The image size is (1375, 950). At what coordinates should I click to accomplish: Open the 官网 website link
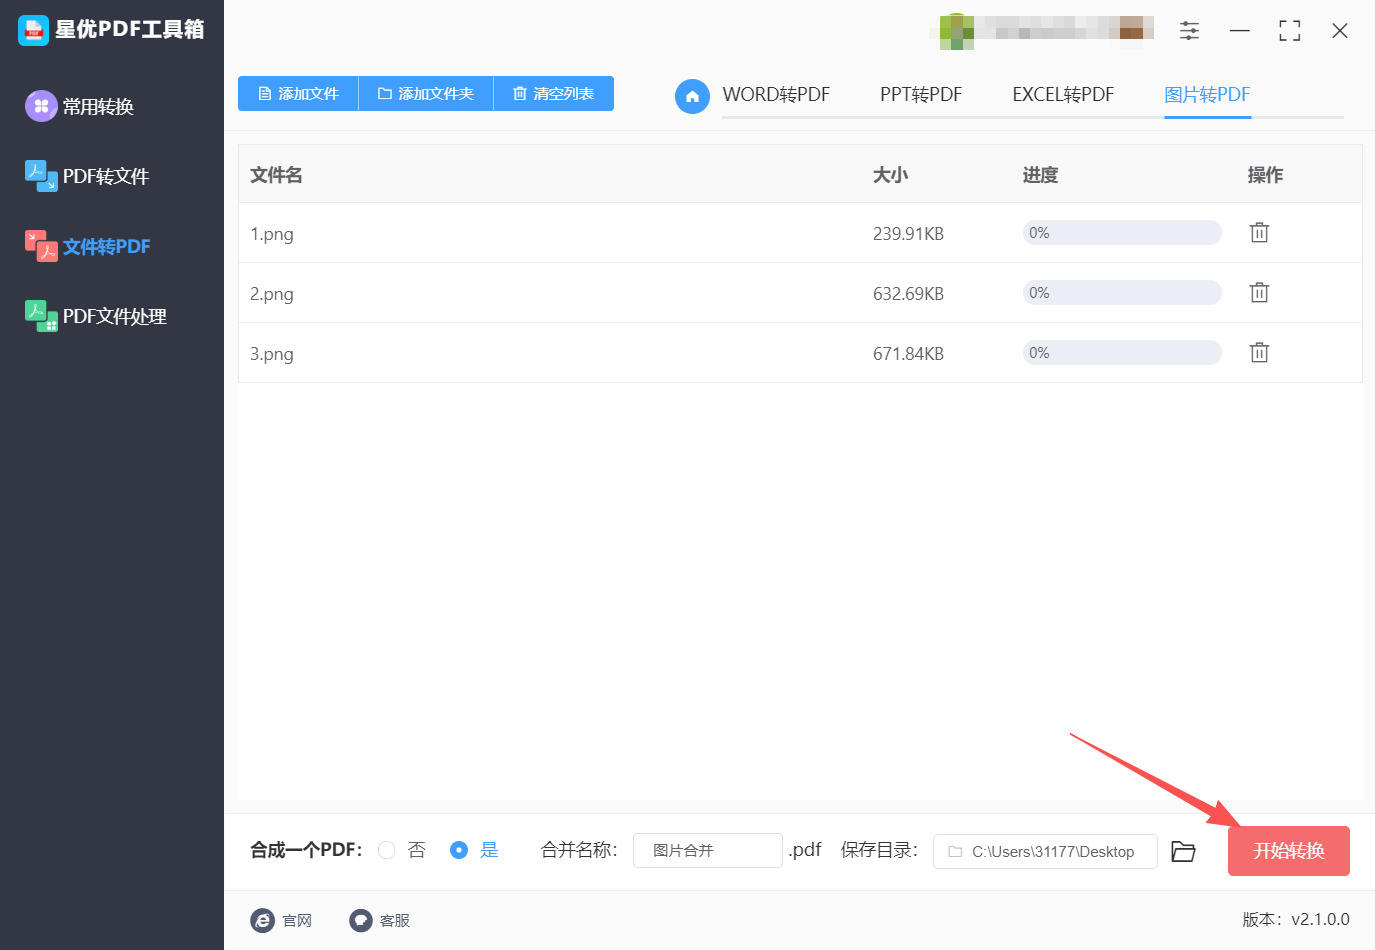281,920
